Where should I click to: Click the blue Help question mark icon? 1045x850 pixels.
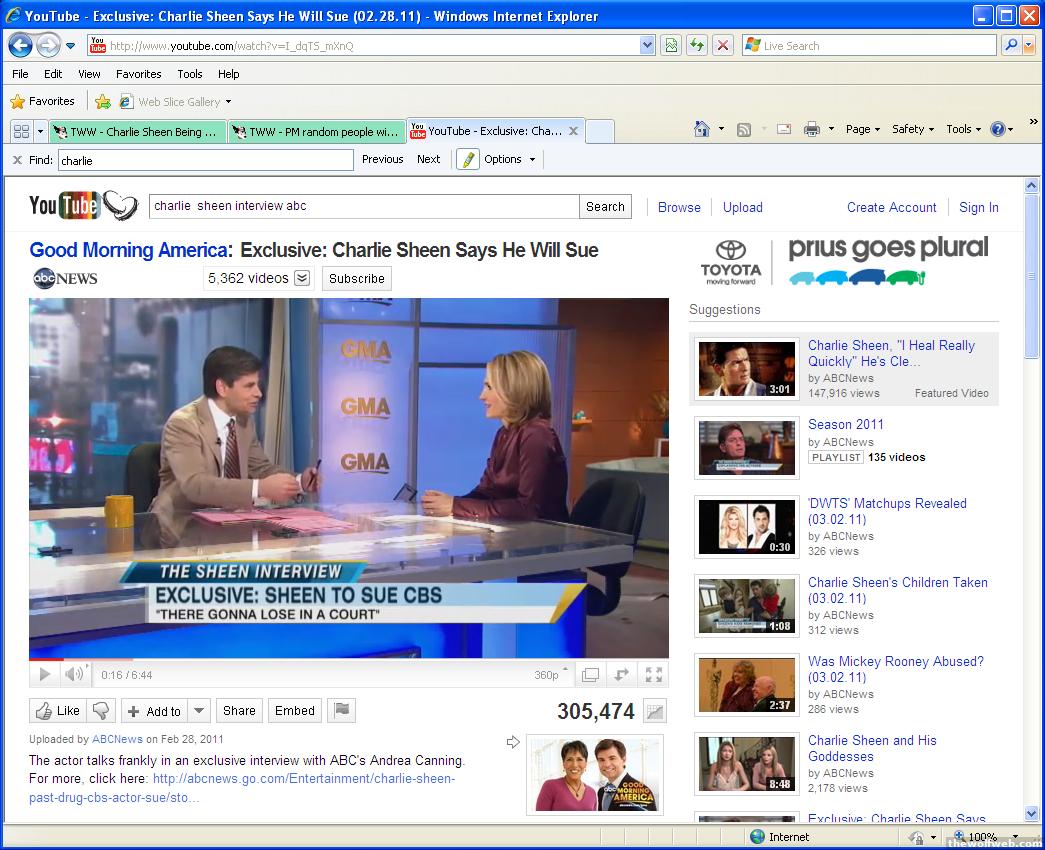(x=998, y=129)
